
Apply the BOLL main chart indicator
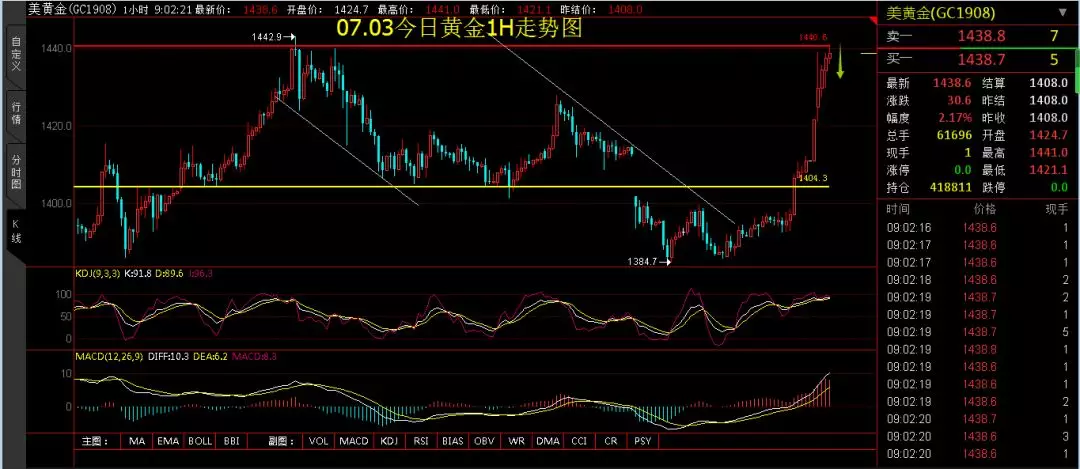tap(200, 441)
